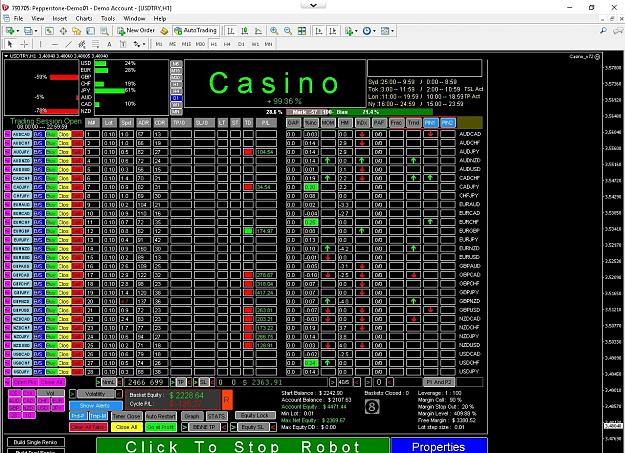Open the blue Properties button
625x453 pixels.
439,445
